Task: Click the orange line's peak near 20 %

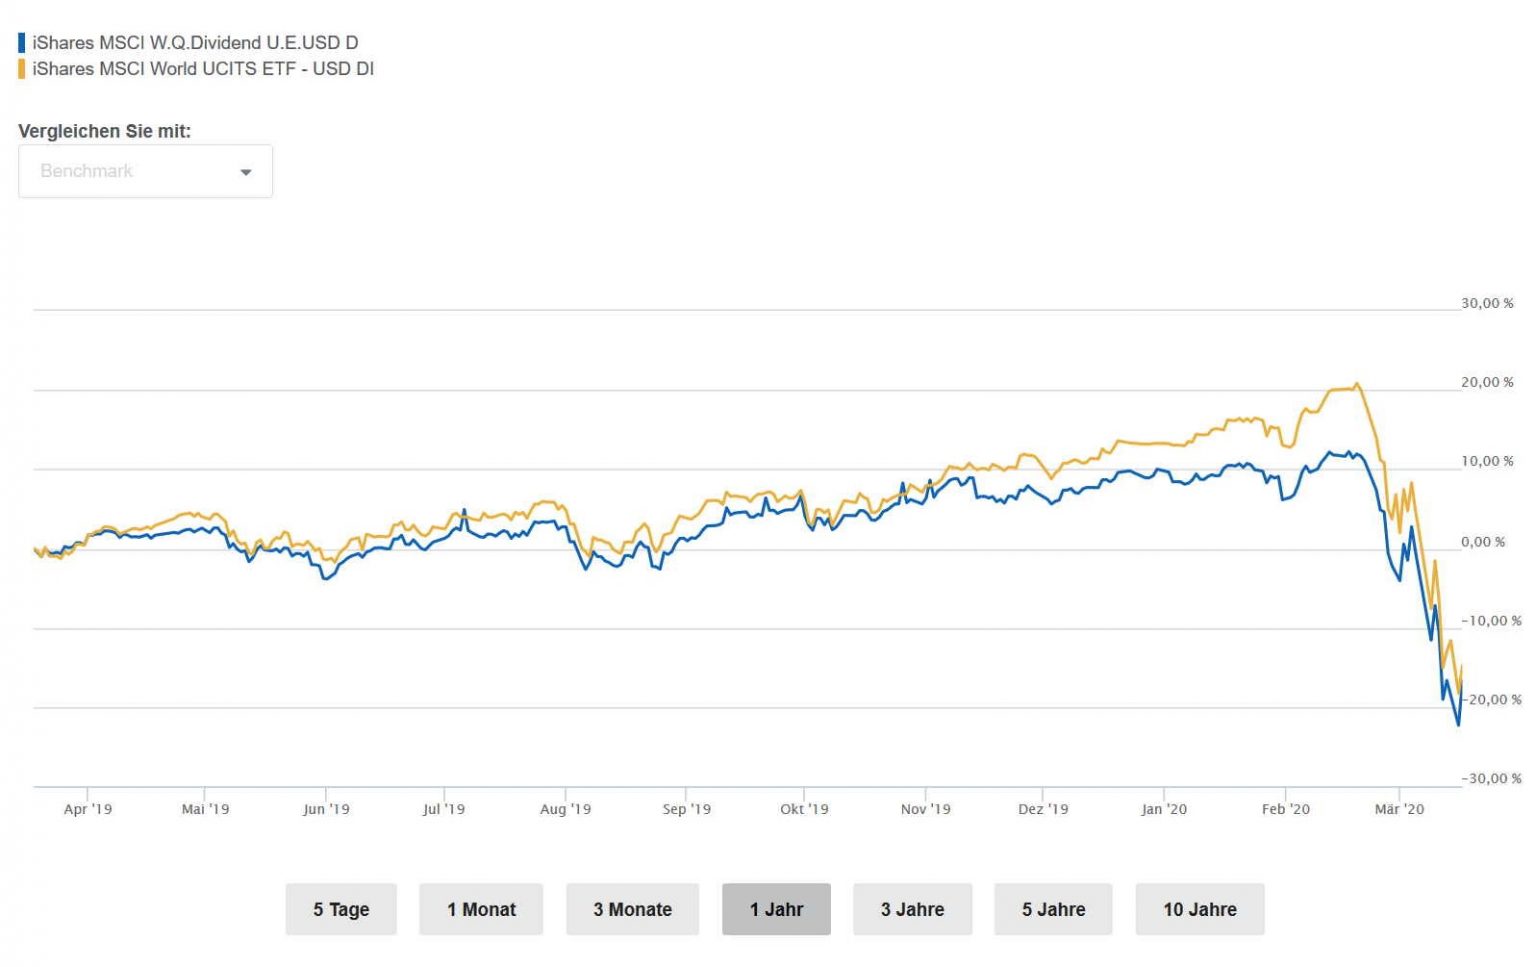Action: [x=1356, y=384]
